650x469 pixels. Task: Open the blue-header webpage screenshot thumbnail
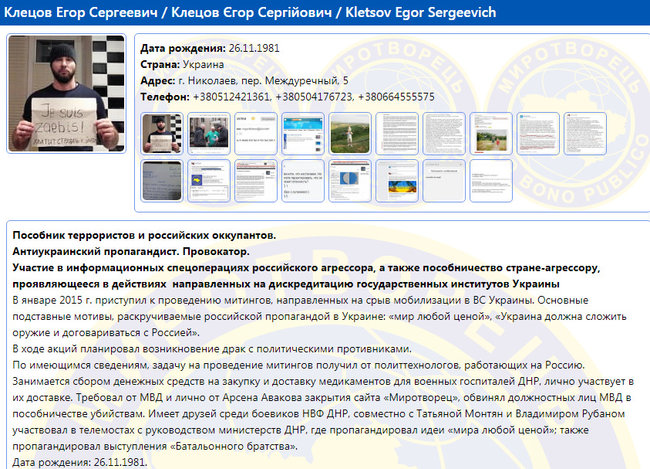[x=302, y=134]
